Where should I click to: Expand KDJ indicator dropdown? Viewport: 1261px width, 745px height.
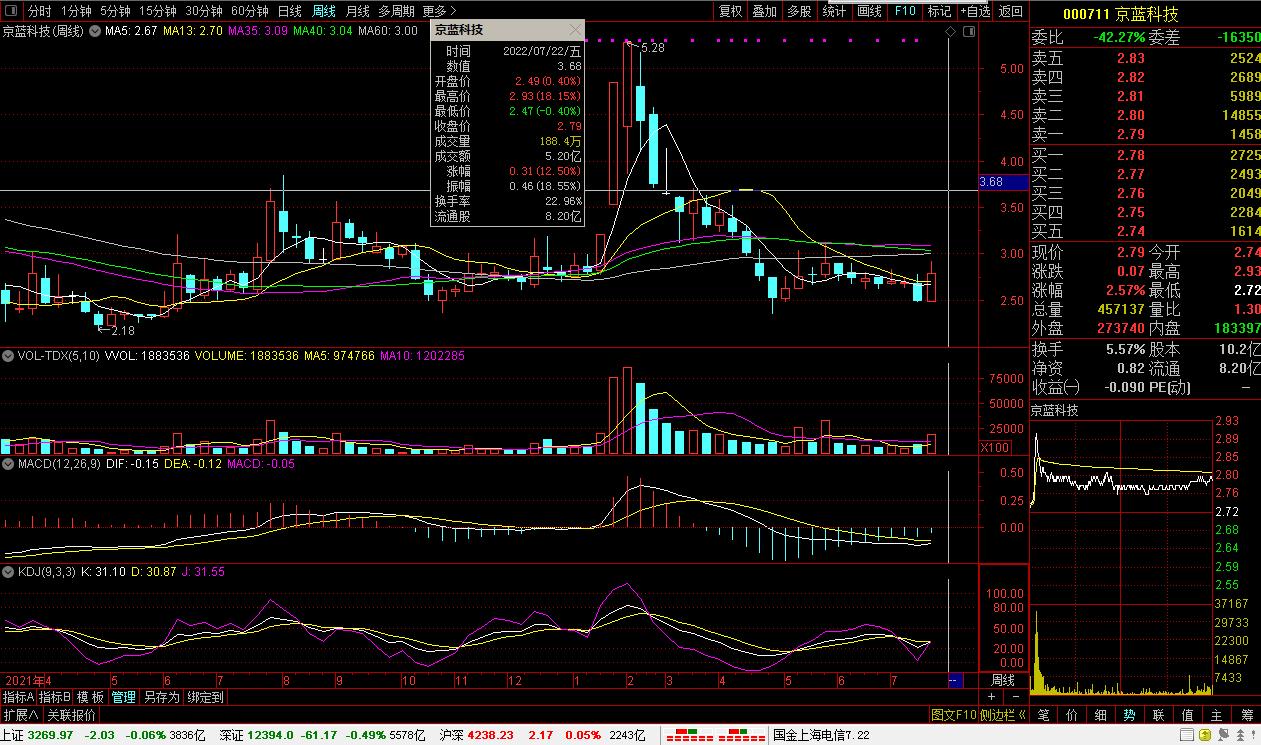coord(7,571)
